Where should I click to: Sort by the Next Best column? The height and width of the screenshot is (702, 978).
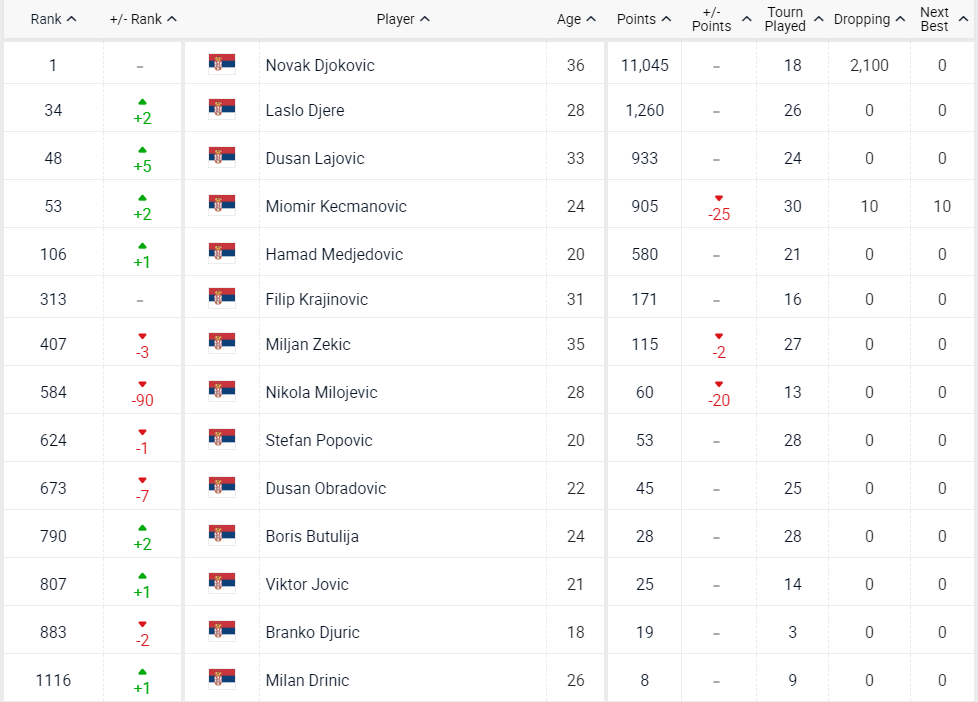942,19
